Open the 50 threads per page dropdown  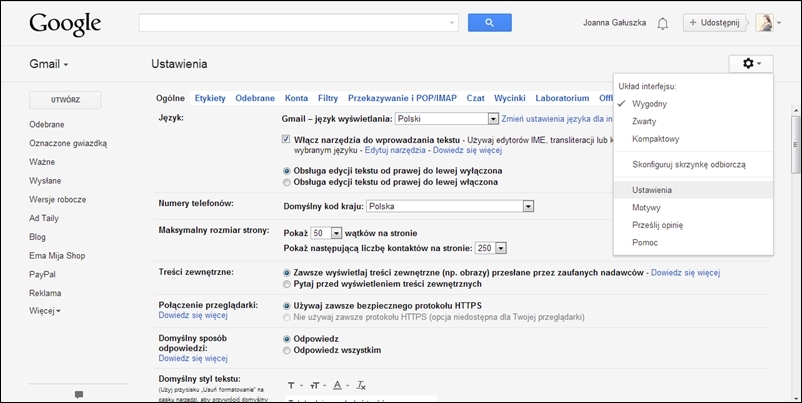point(326,233)
